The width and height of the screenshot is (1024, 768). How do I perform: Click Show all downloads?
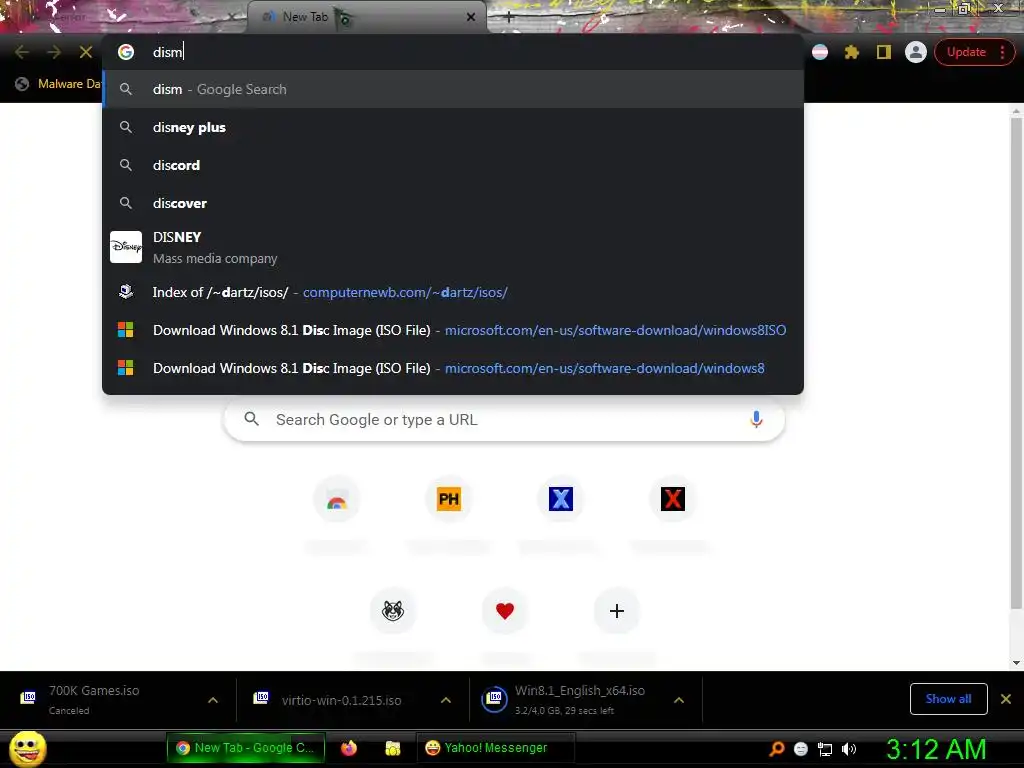pos(948,699)
